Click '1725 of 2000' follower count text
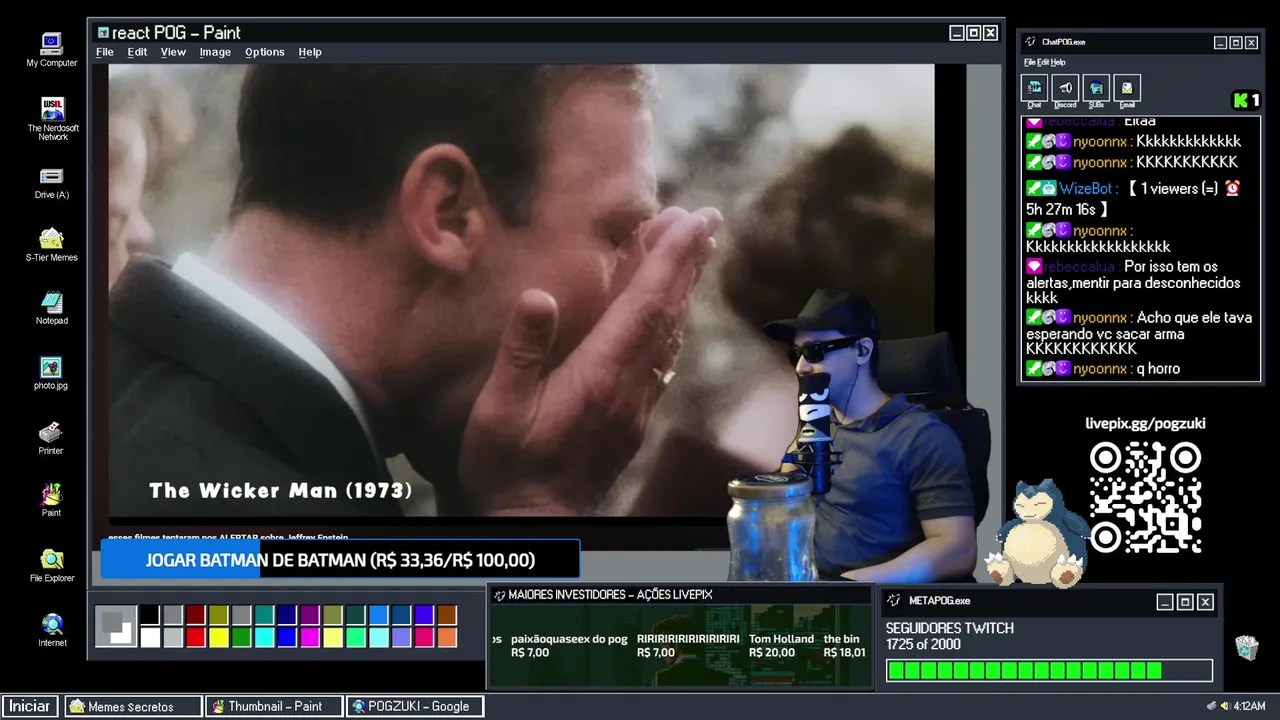 pos(923,644)
